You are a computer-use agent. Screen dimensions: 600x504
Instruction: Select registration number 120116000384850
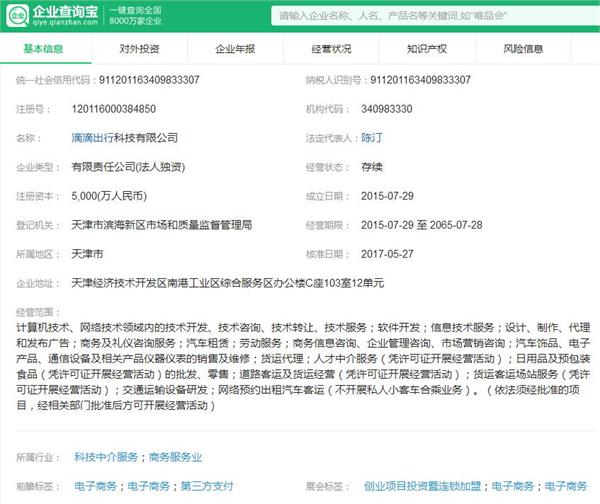coord(114,109)
